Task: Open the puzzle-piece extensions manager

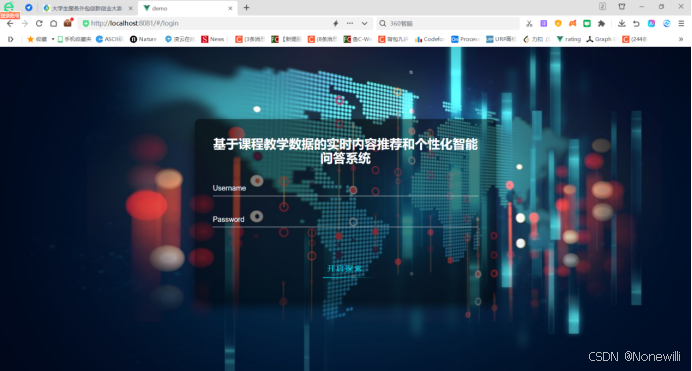Action: click(x=601, y=23)
